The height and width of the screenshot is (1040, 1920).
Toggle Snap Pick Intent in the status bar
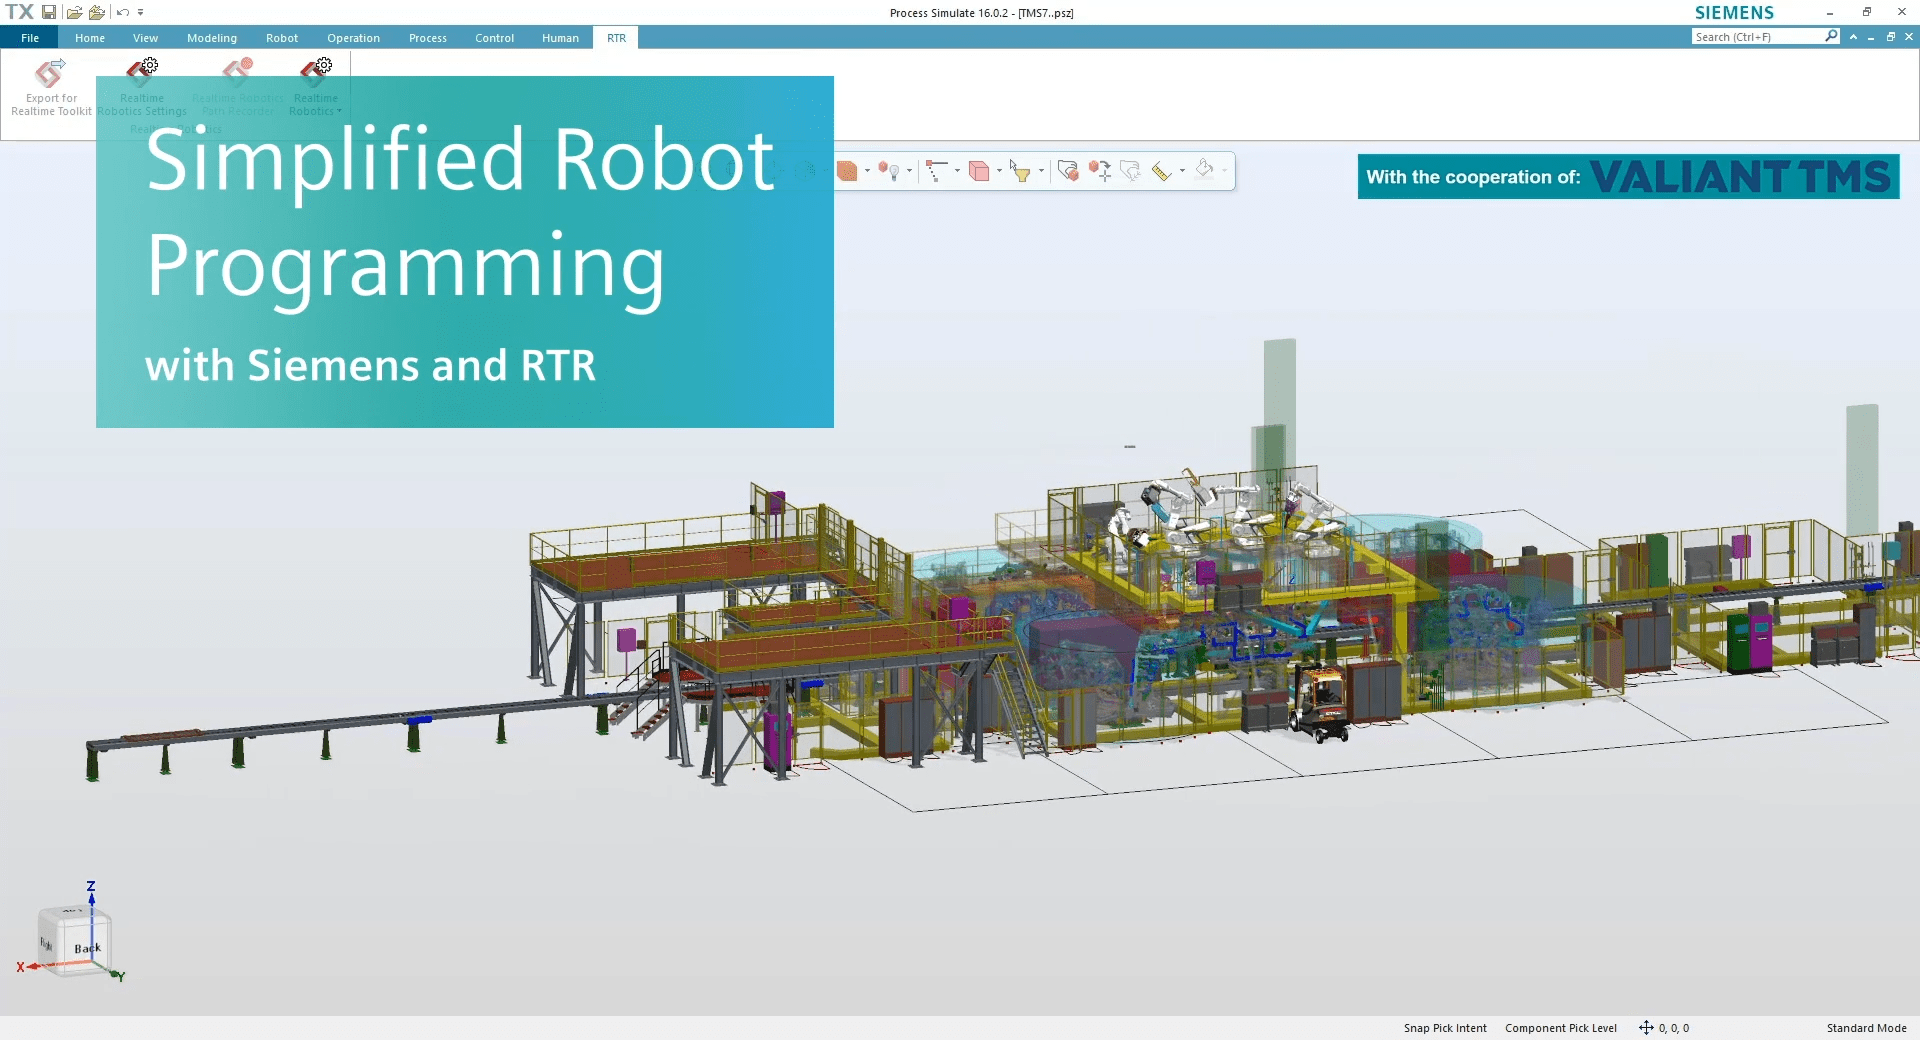1444,1028
